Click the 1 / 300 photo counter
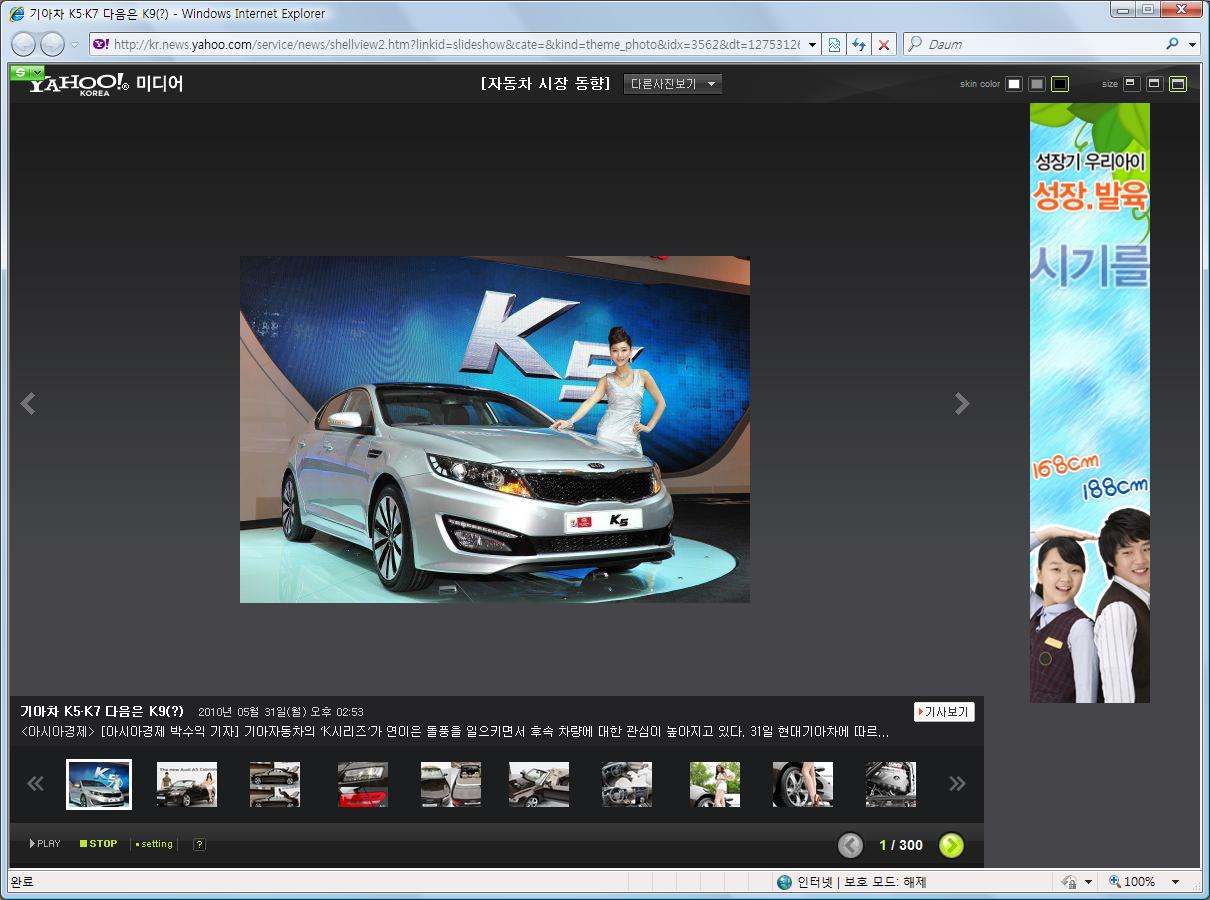Viewport: 1210px width, 900px height. point(901,845)
